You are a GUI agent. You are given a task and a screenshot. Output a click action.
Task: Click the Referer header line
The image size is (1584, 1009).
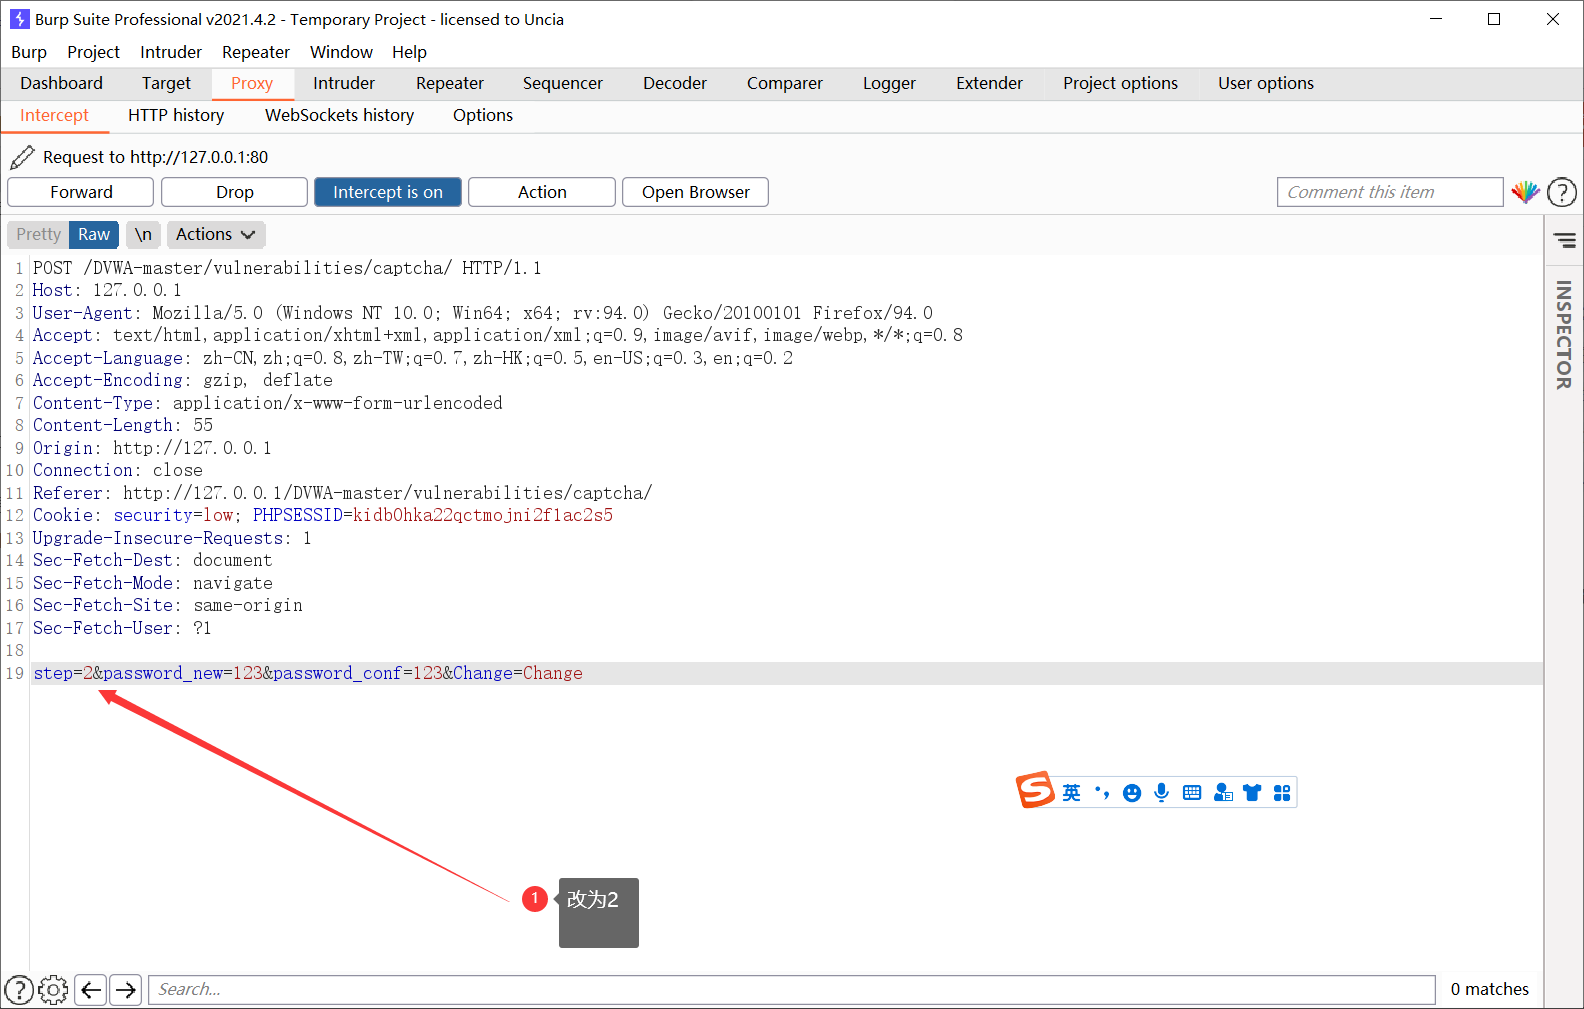[x=342, y=493]
